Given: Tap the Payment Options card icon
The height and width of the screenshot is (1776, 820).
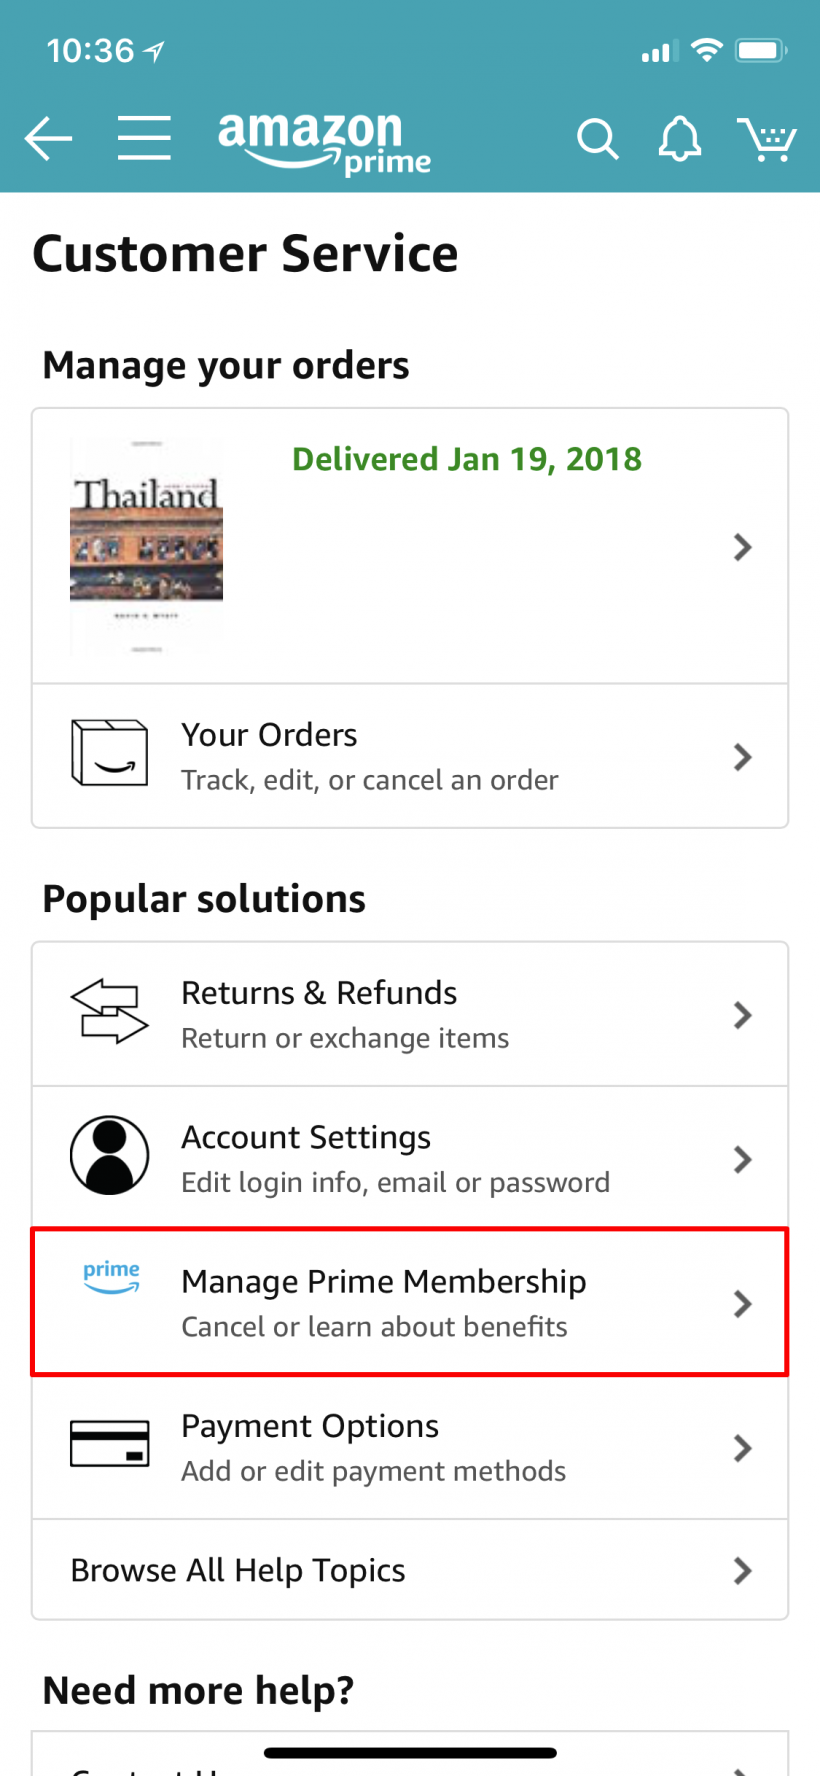Looking at the screenshot, I should pos(109,1444).
